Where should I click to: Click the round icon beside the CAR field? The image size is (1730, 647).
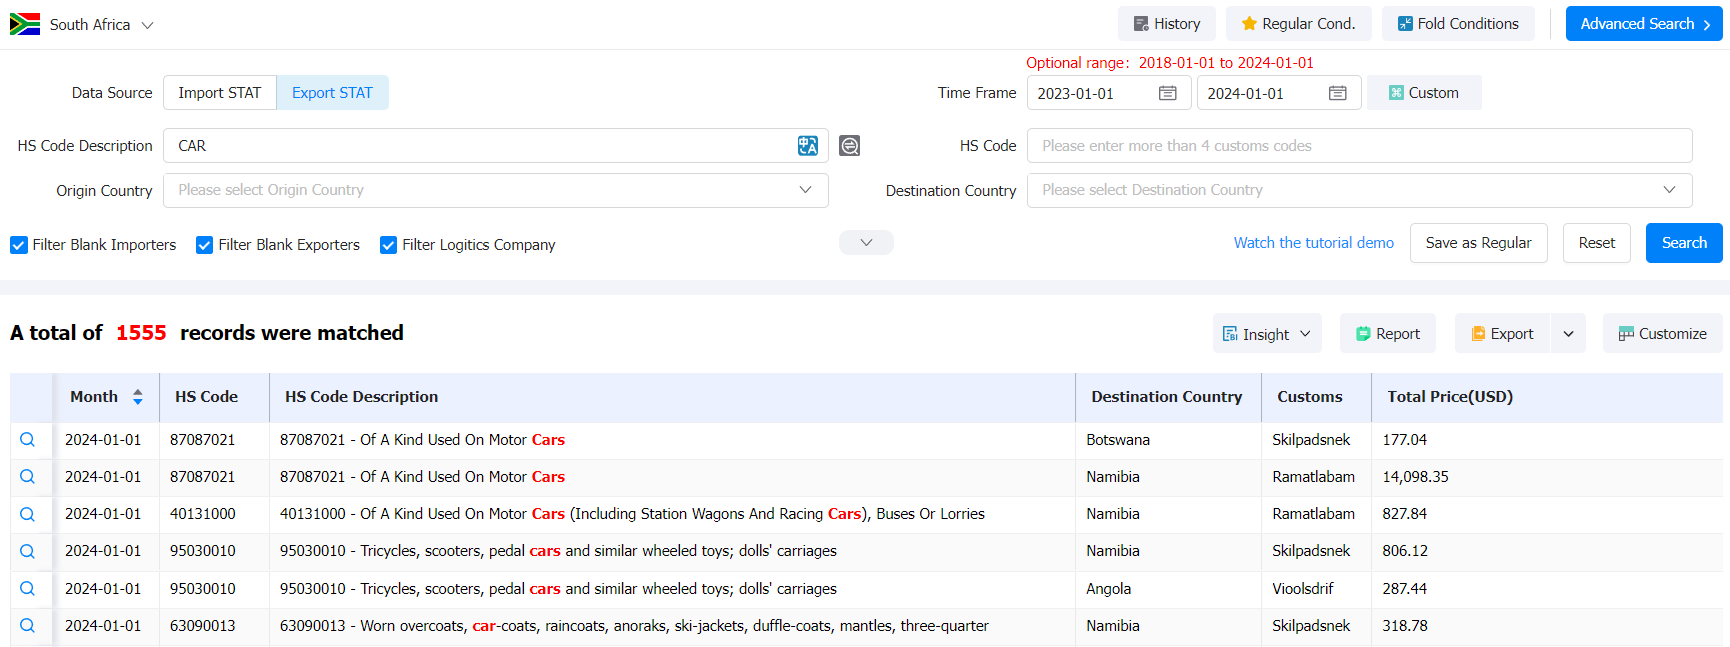[x=849, y=146]
